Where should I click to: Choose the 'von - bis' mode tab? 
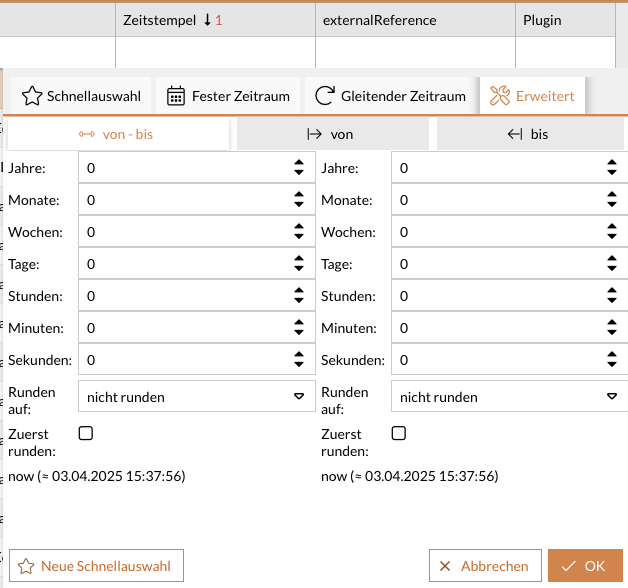click(118, 134)
